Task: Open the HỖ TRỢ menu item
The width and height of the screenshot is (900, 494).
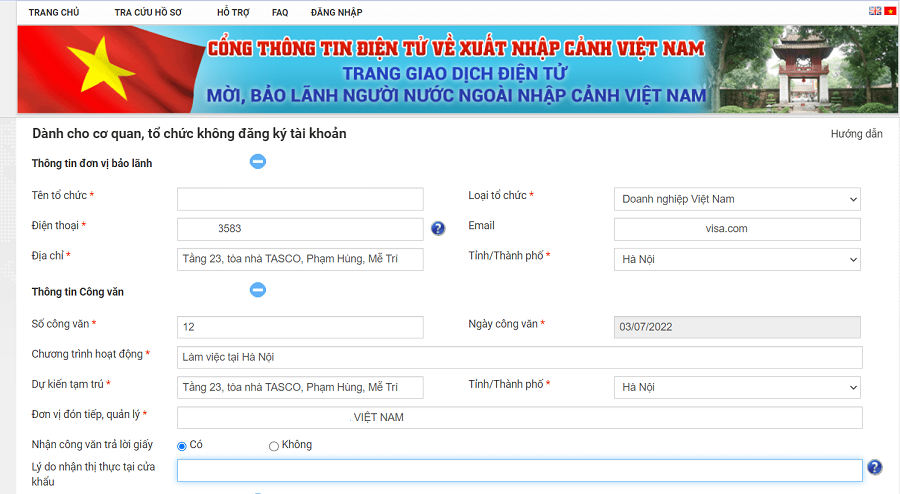Action: pos(233,13)
